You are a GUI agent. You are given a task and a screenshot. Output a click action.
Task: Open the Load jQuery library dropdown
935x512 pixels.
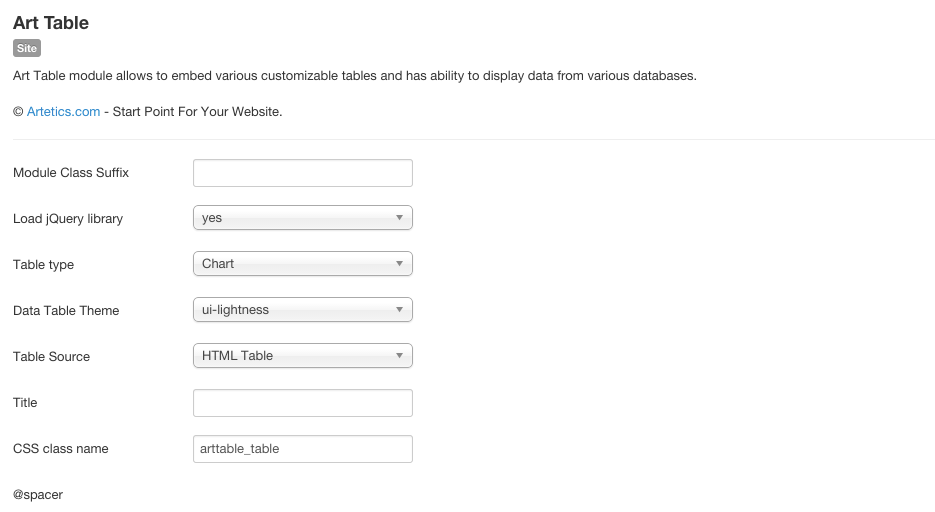coord(303,218)
